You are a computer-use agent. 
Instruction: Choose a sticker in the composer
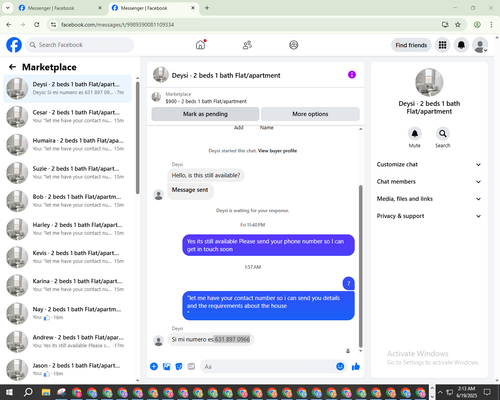(x=179, y=367)
